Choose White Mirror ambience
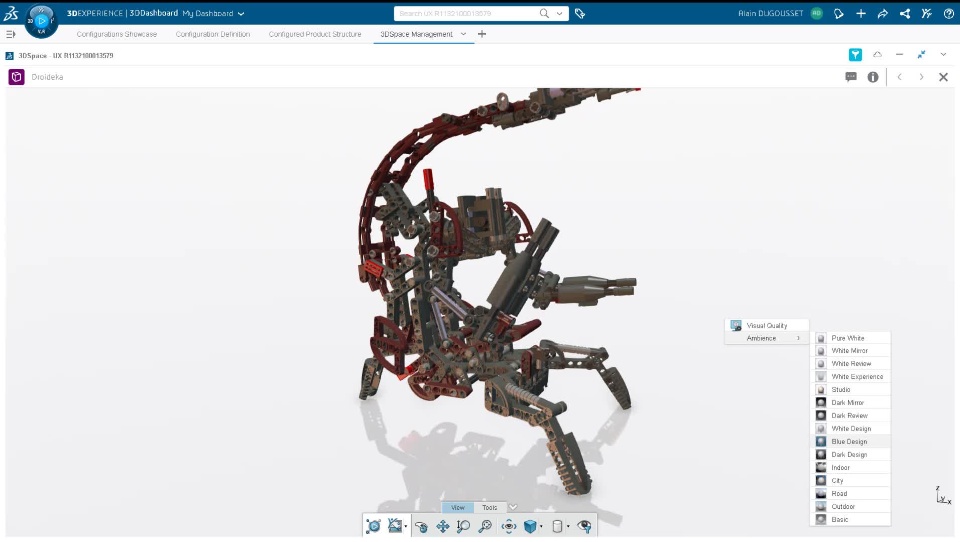 851,351
